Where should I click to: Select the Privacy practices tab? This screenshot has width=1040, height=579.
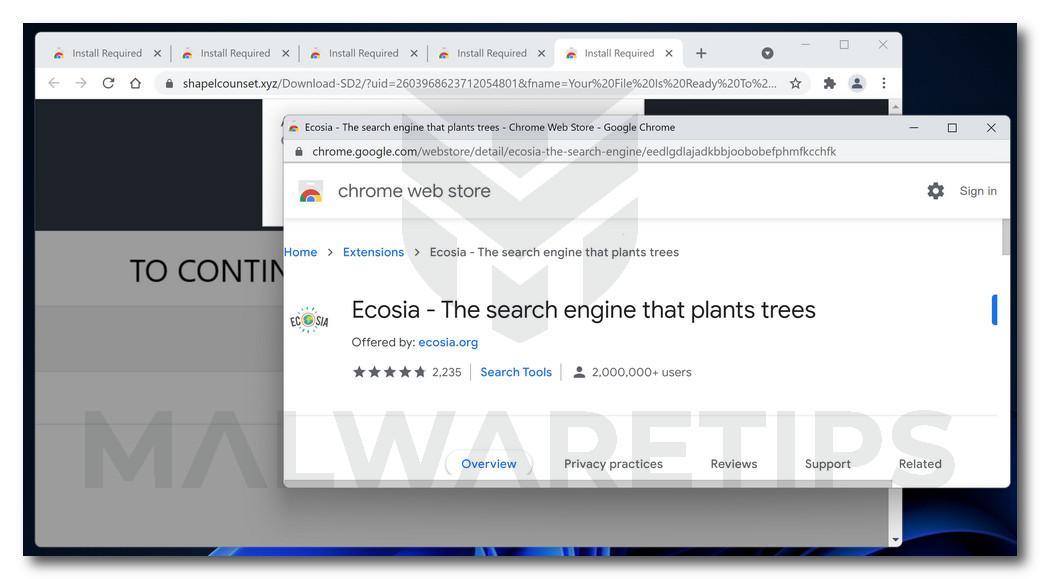pyautogui.click(x=613, y=464)
